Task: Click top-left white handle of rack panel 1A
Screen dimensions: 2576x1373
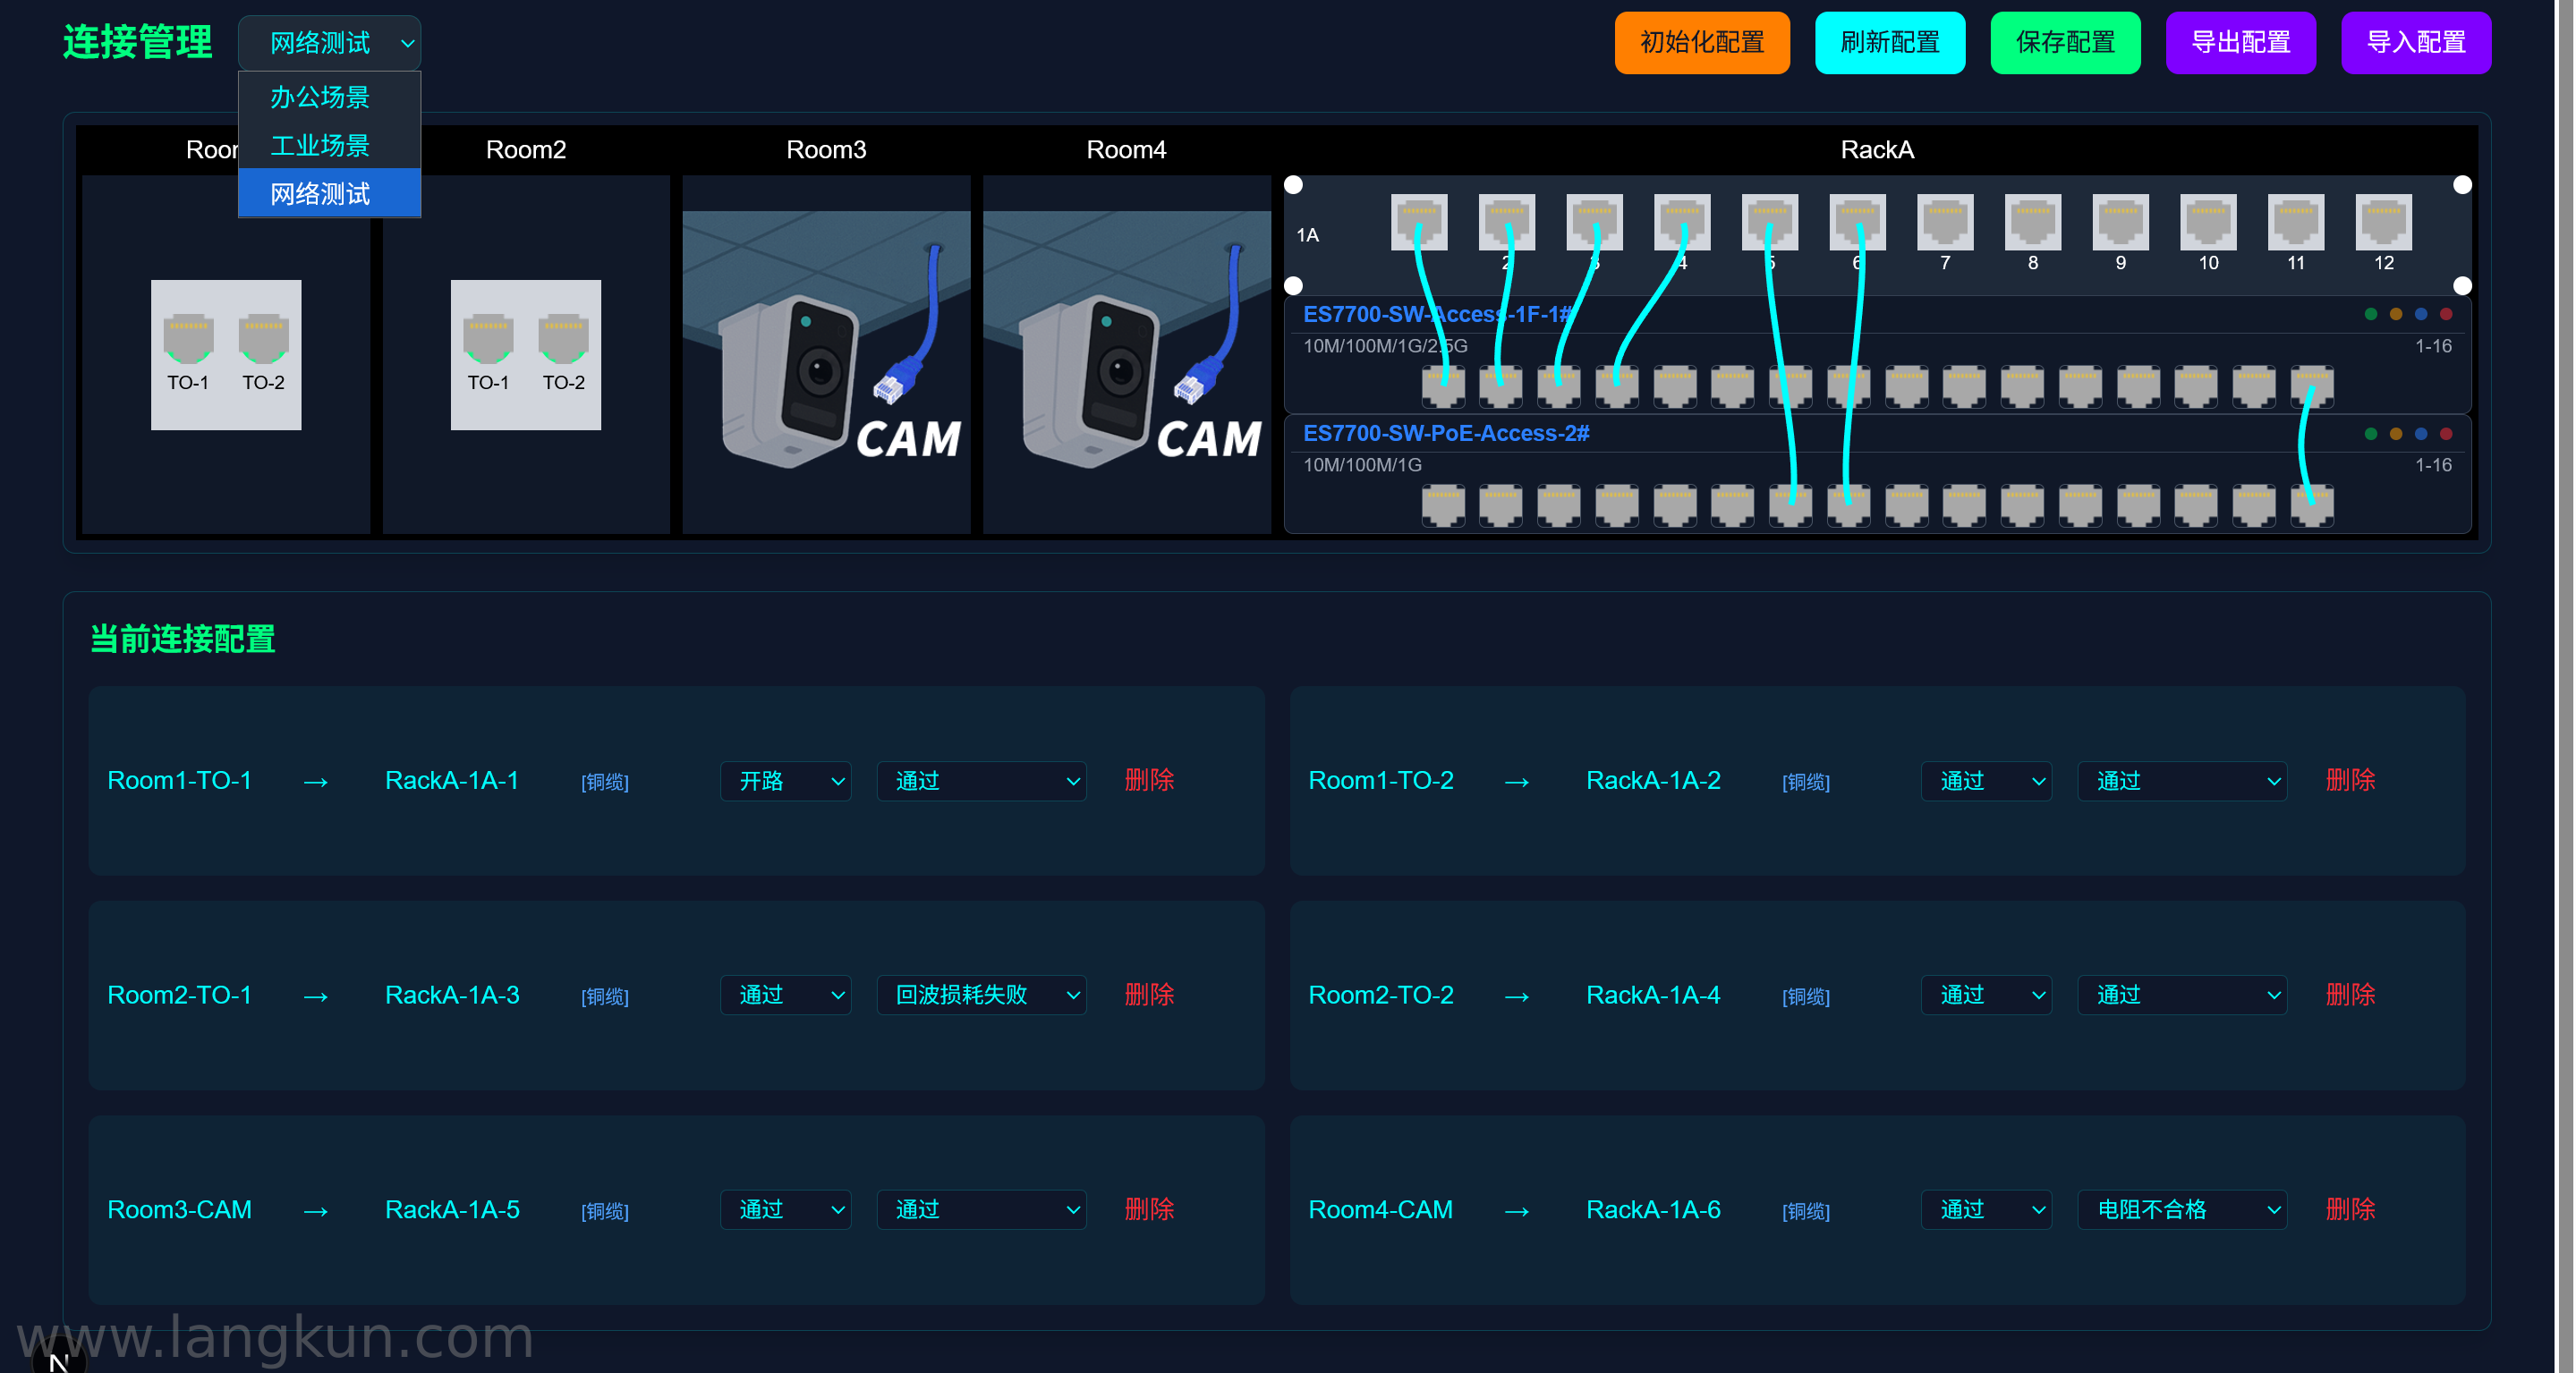Action: 1293,184
